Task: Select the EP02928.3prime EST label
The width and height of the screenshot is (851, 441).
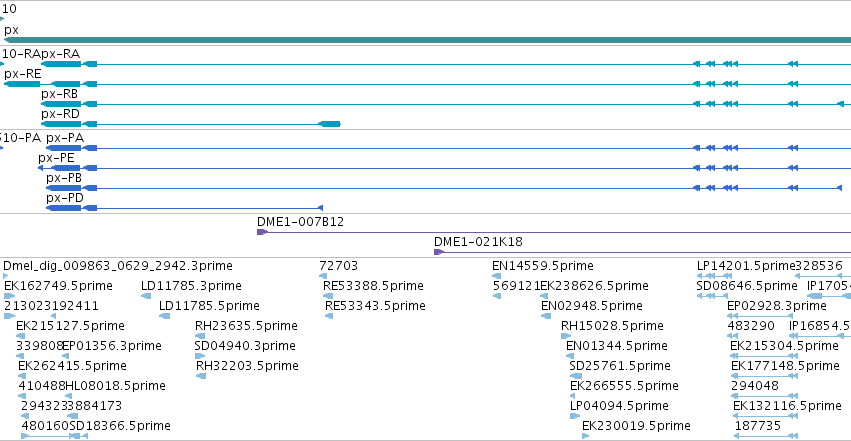Action: [x=777, y=306]
